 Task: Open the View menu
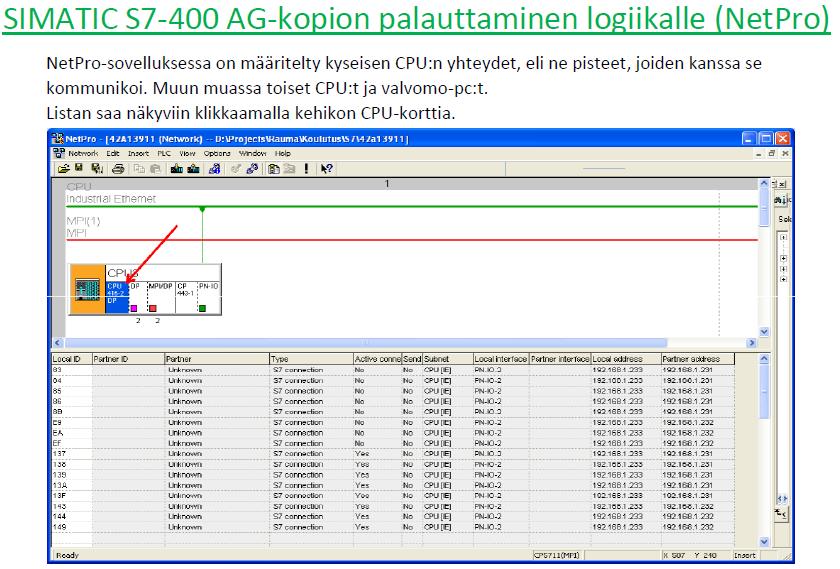(x=187, y=153)
